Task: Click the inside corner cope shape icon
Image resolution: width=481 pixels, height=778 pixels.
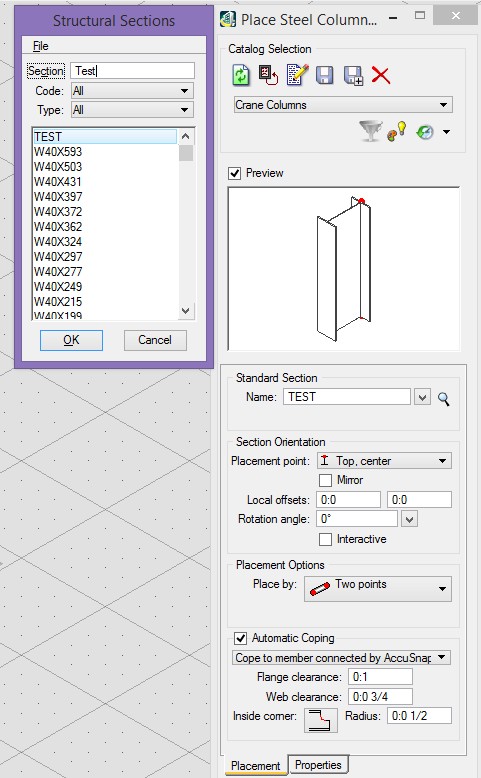Action: (320, 720)
